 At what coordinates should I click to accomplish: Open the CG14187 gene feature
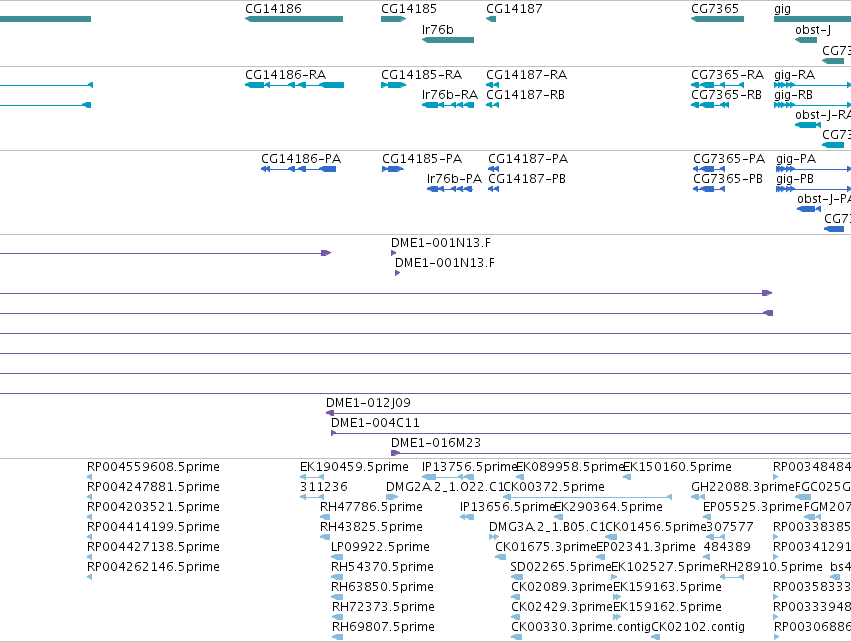coord(491,19)
